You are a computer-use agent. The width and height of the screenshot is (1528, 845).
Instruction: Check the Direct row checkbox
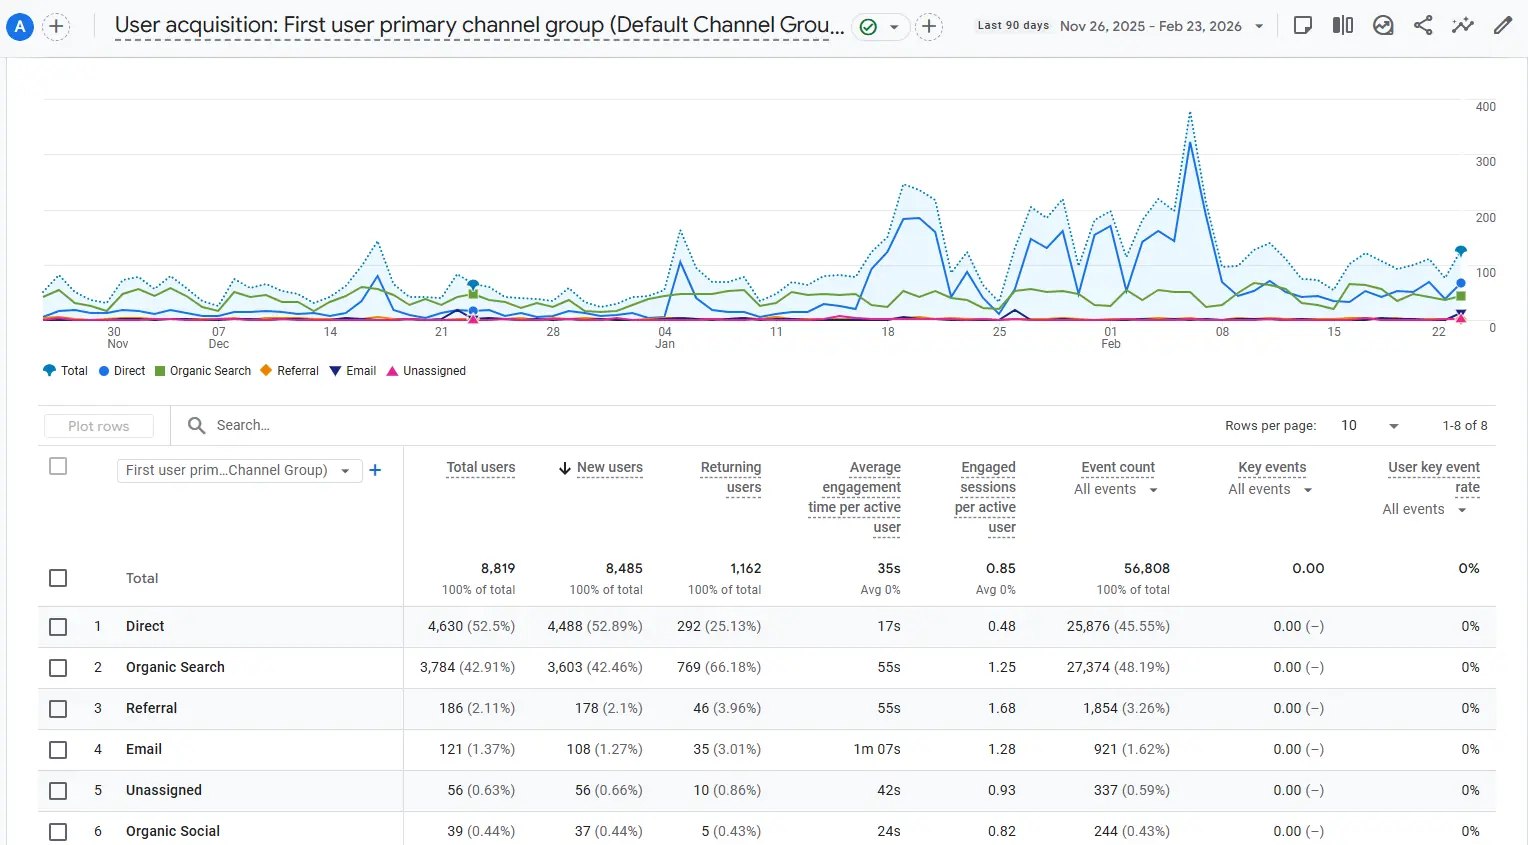pyautogui.click(x=58, y=626)
